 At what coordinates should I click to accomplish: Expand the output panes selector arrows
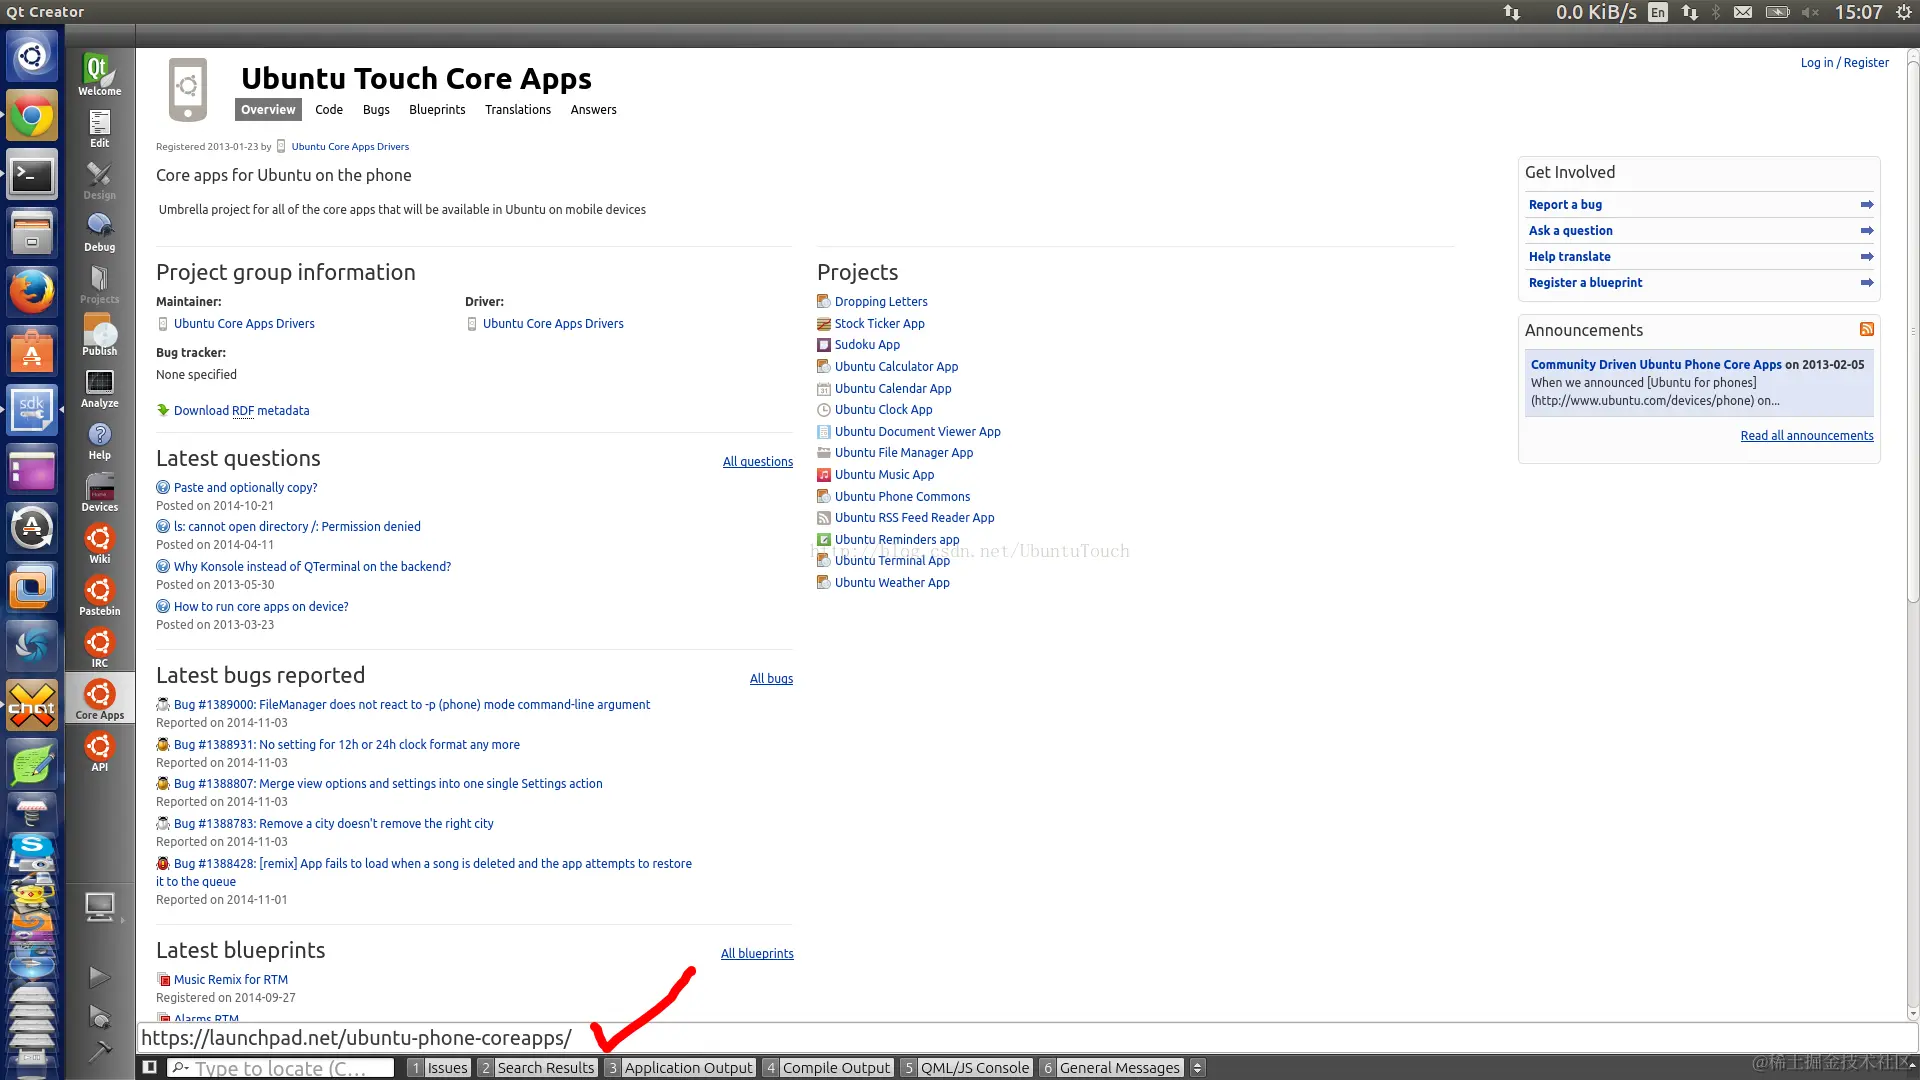(1197, 1068)
